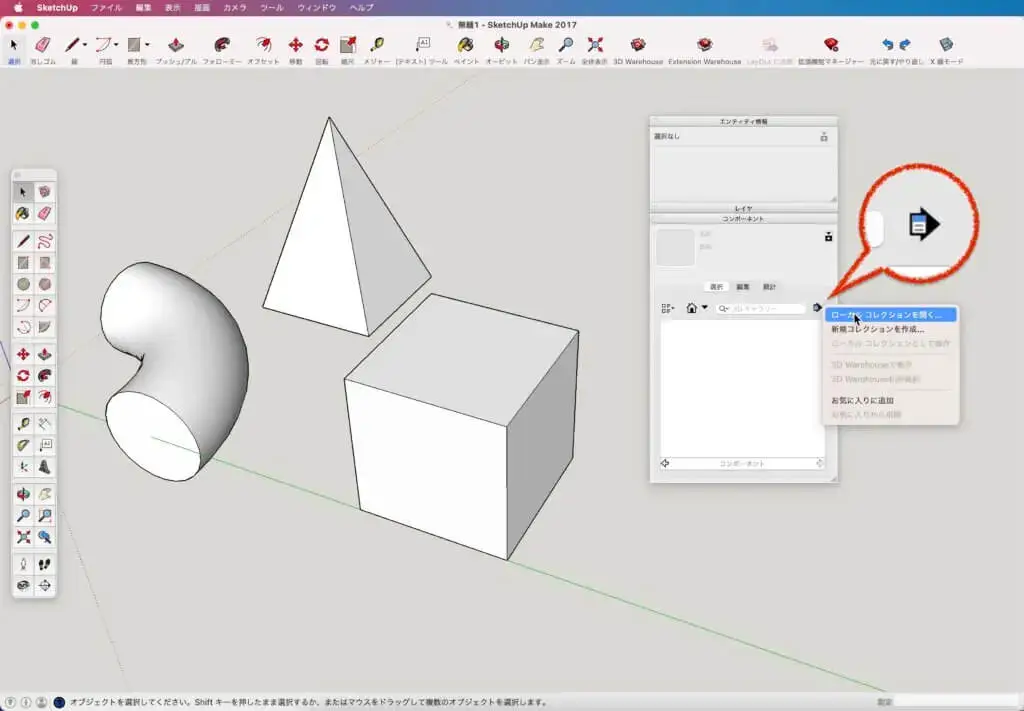Open the SketchUp application menu

(57, 8)
